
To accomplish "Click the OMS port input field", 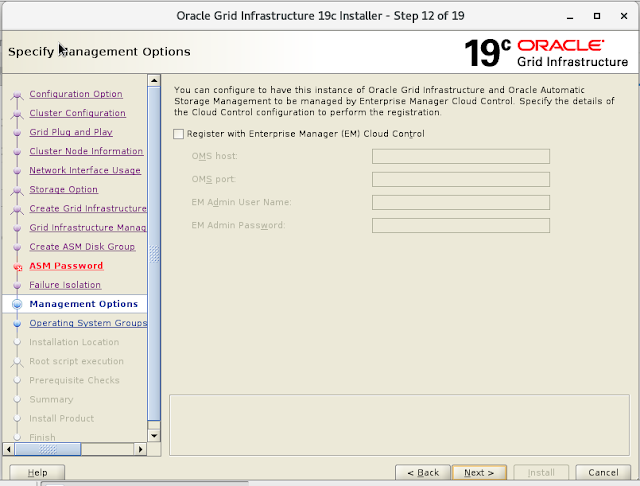I will pos(461,180).
